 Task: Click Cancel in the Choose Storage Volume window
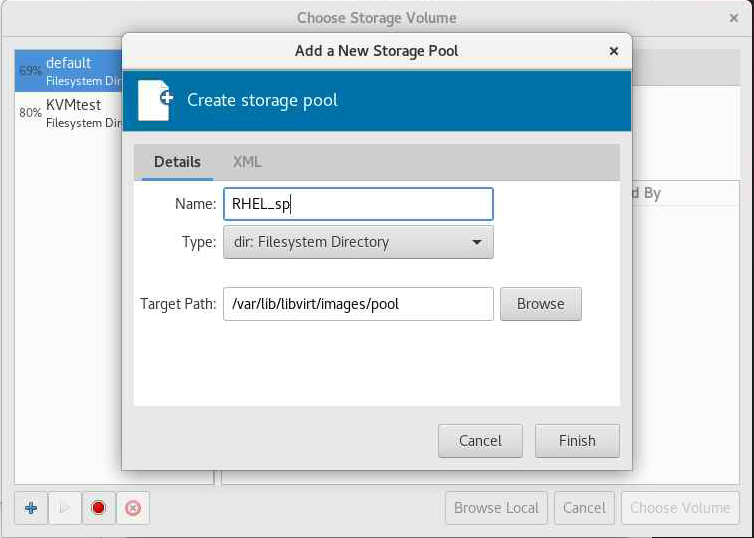click(584, 508)
